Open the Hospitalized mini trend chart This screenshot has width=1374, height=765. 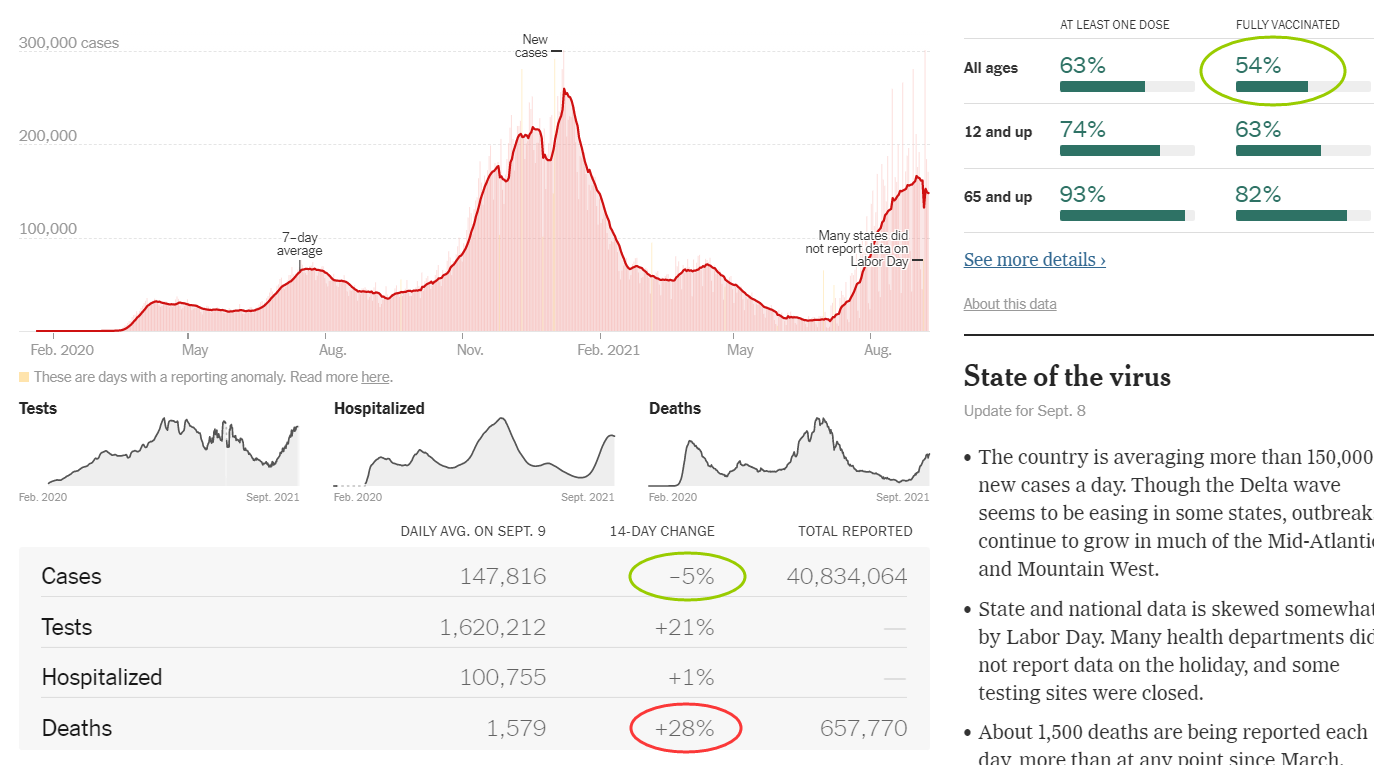[474, 452]
